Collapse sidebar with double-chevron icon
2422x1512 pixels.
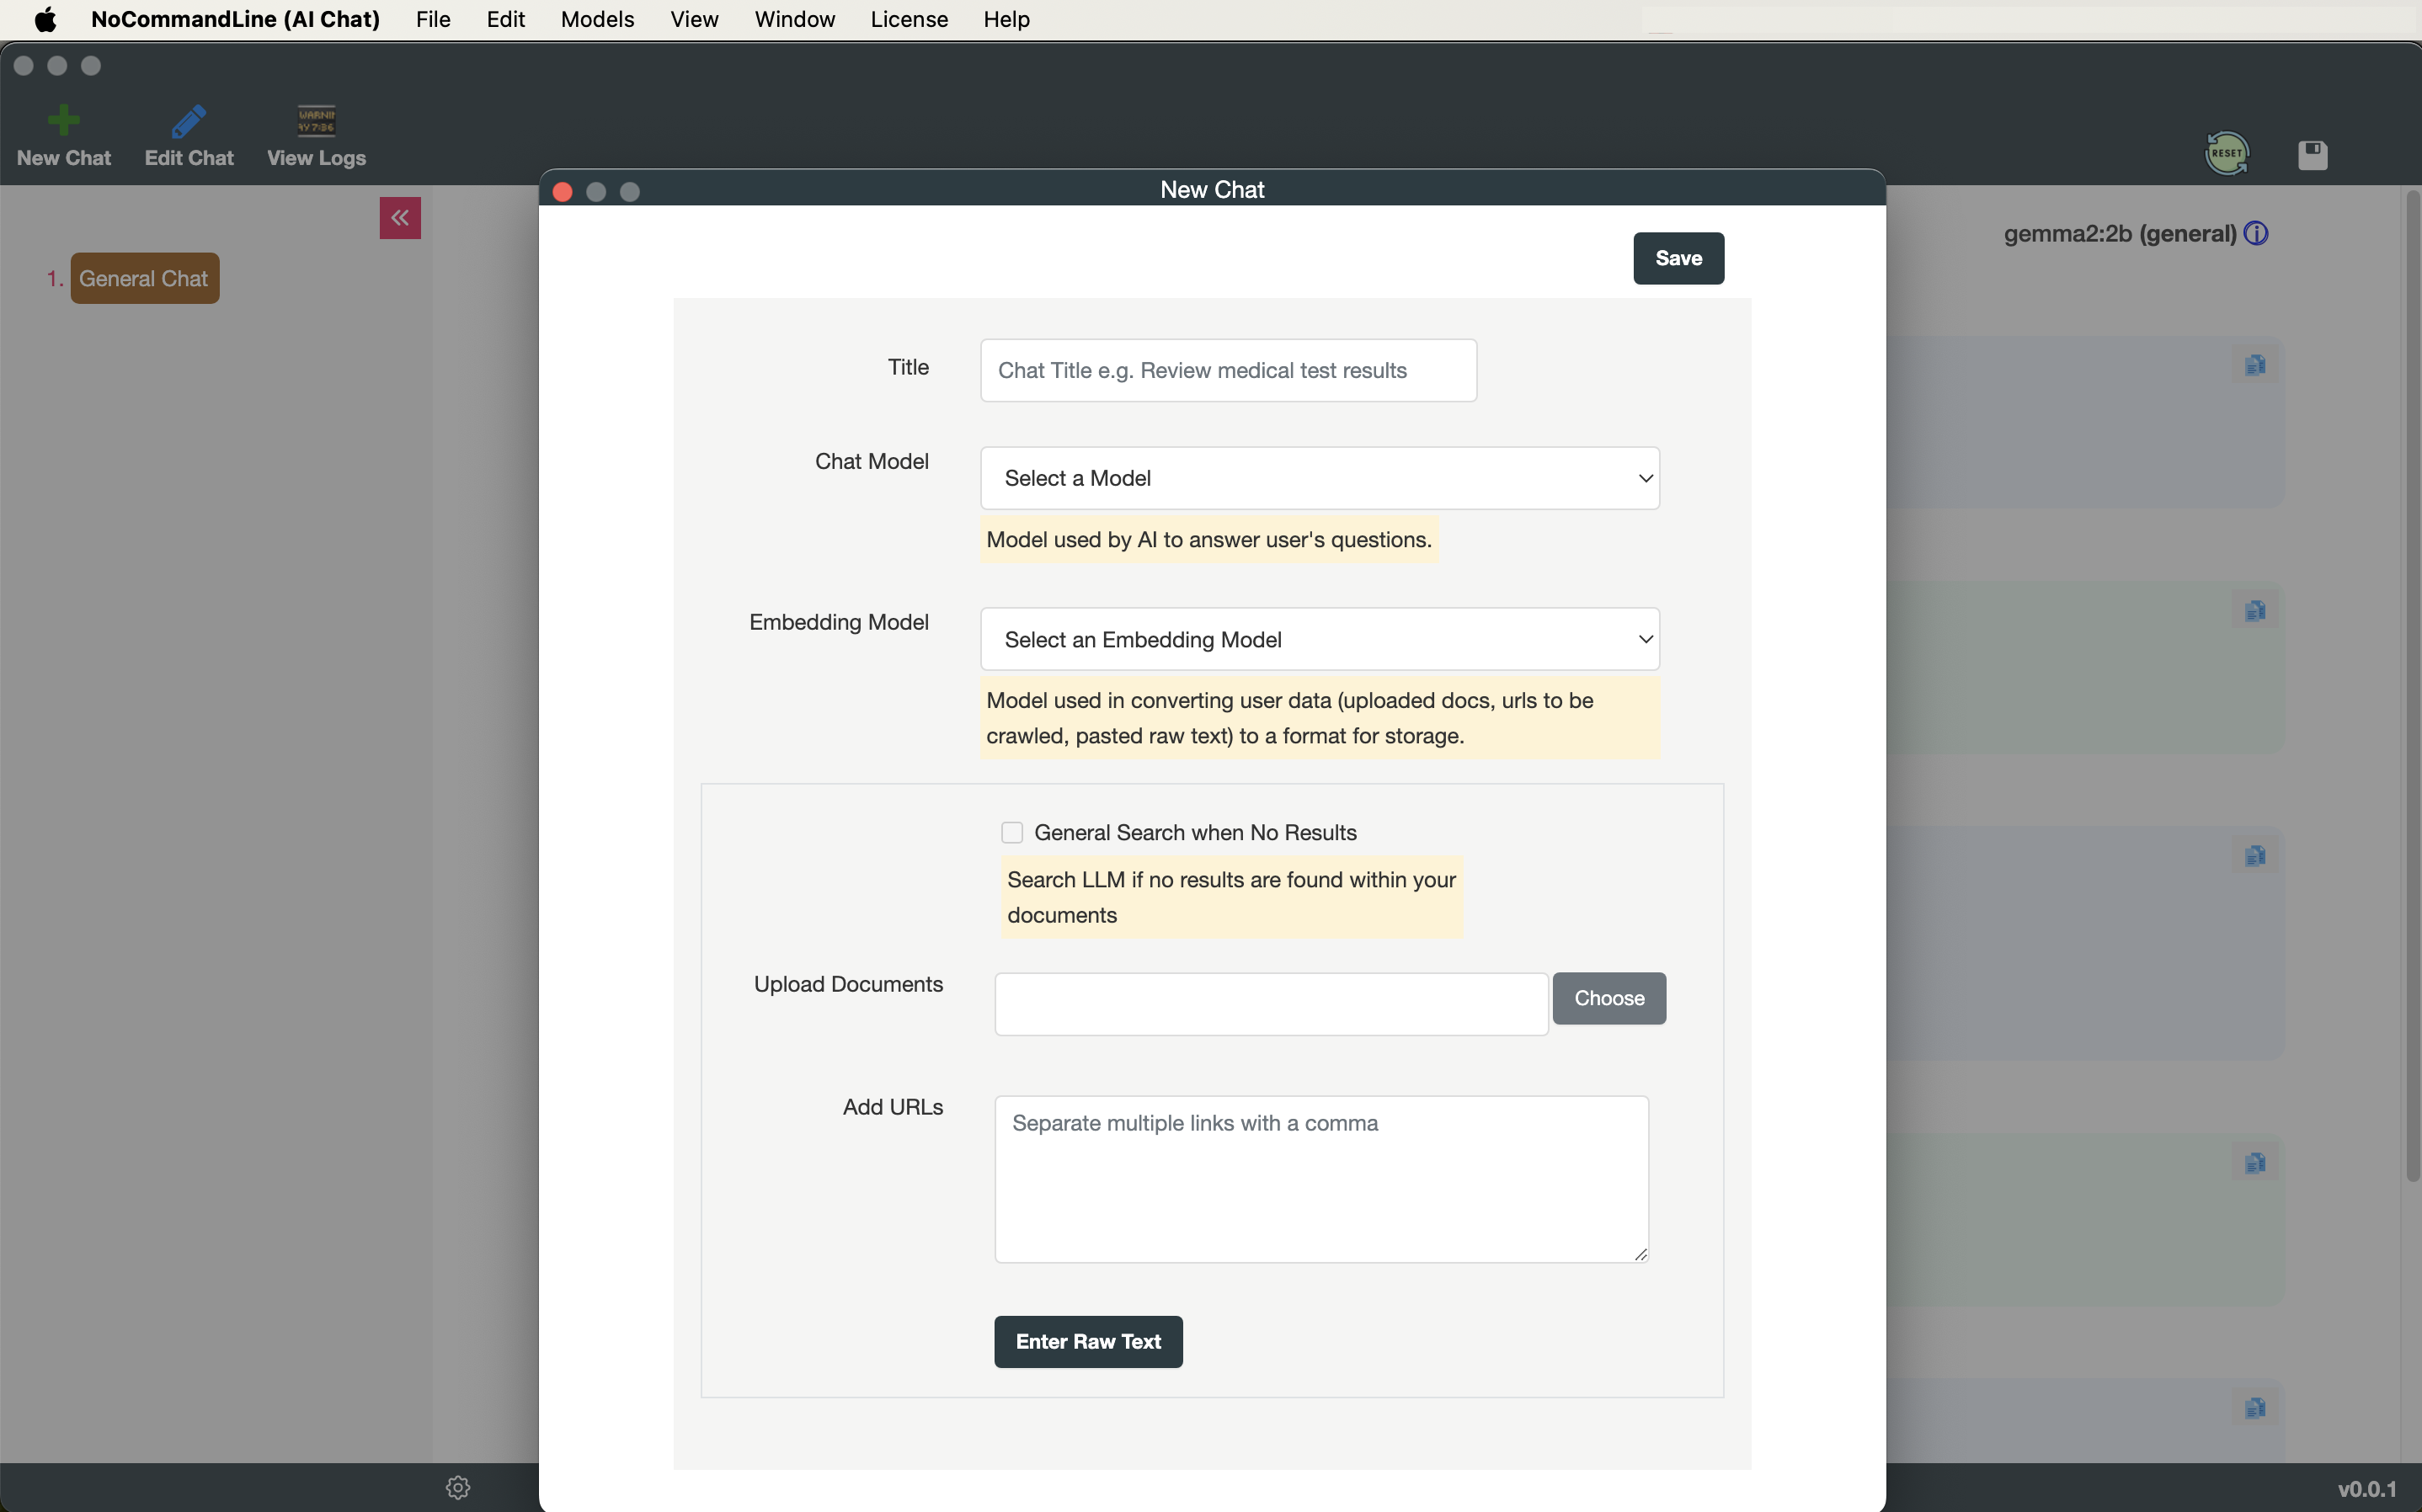[x=400, y=218]
